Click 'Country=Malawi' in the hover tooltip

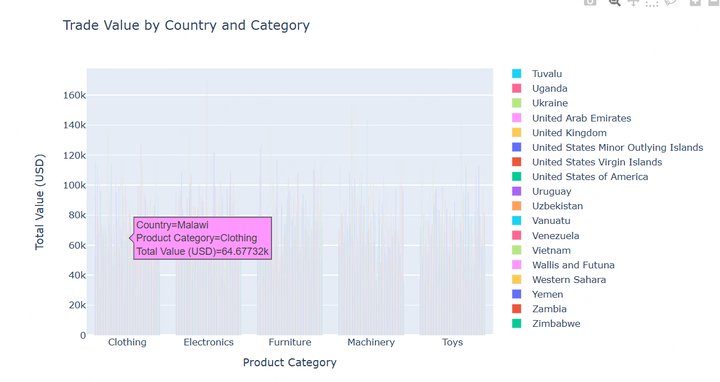point(173,225)
